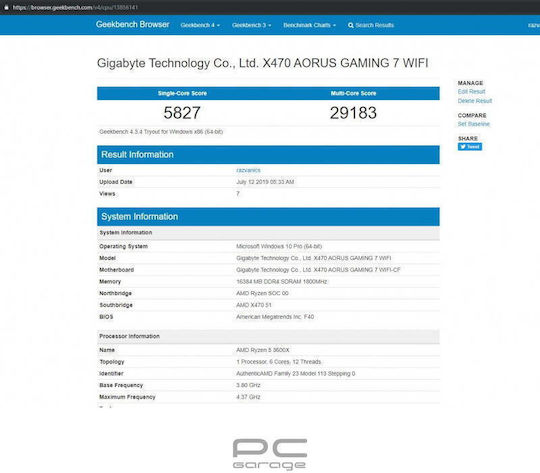
Task: Click the Result Information section header
Action: click(268, 155)
